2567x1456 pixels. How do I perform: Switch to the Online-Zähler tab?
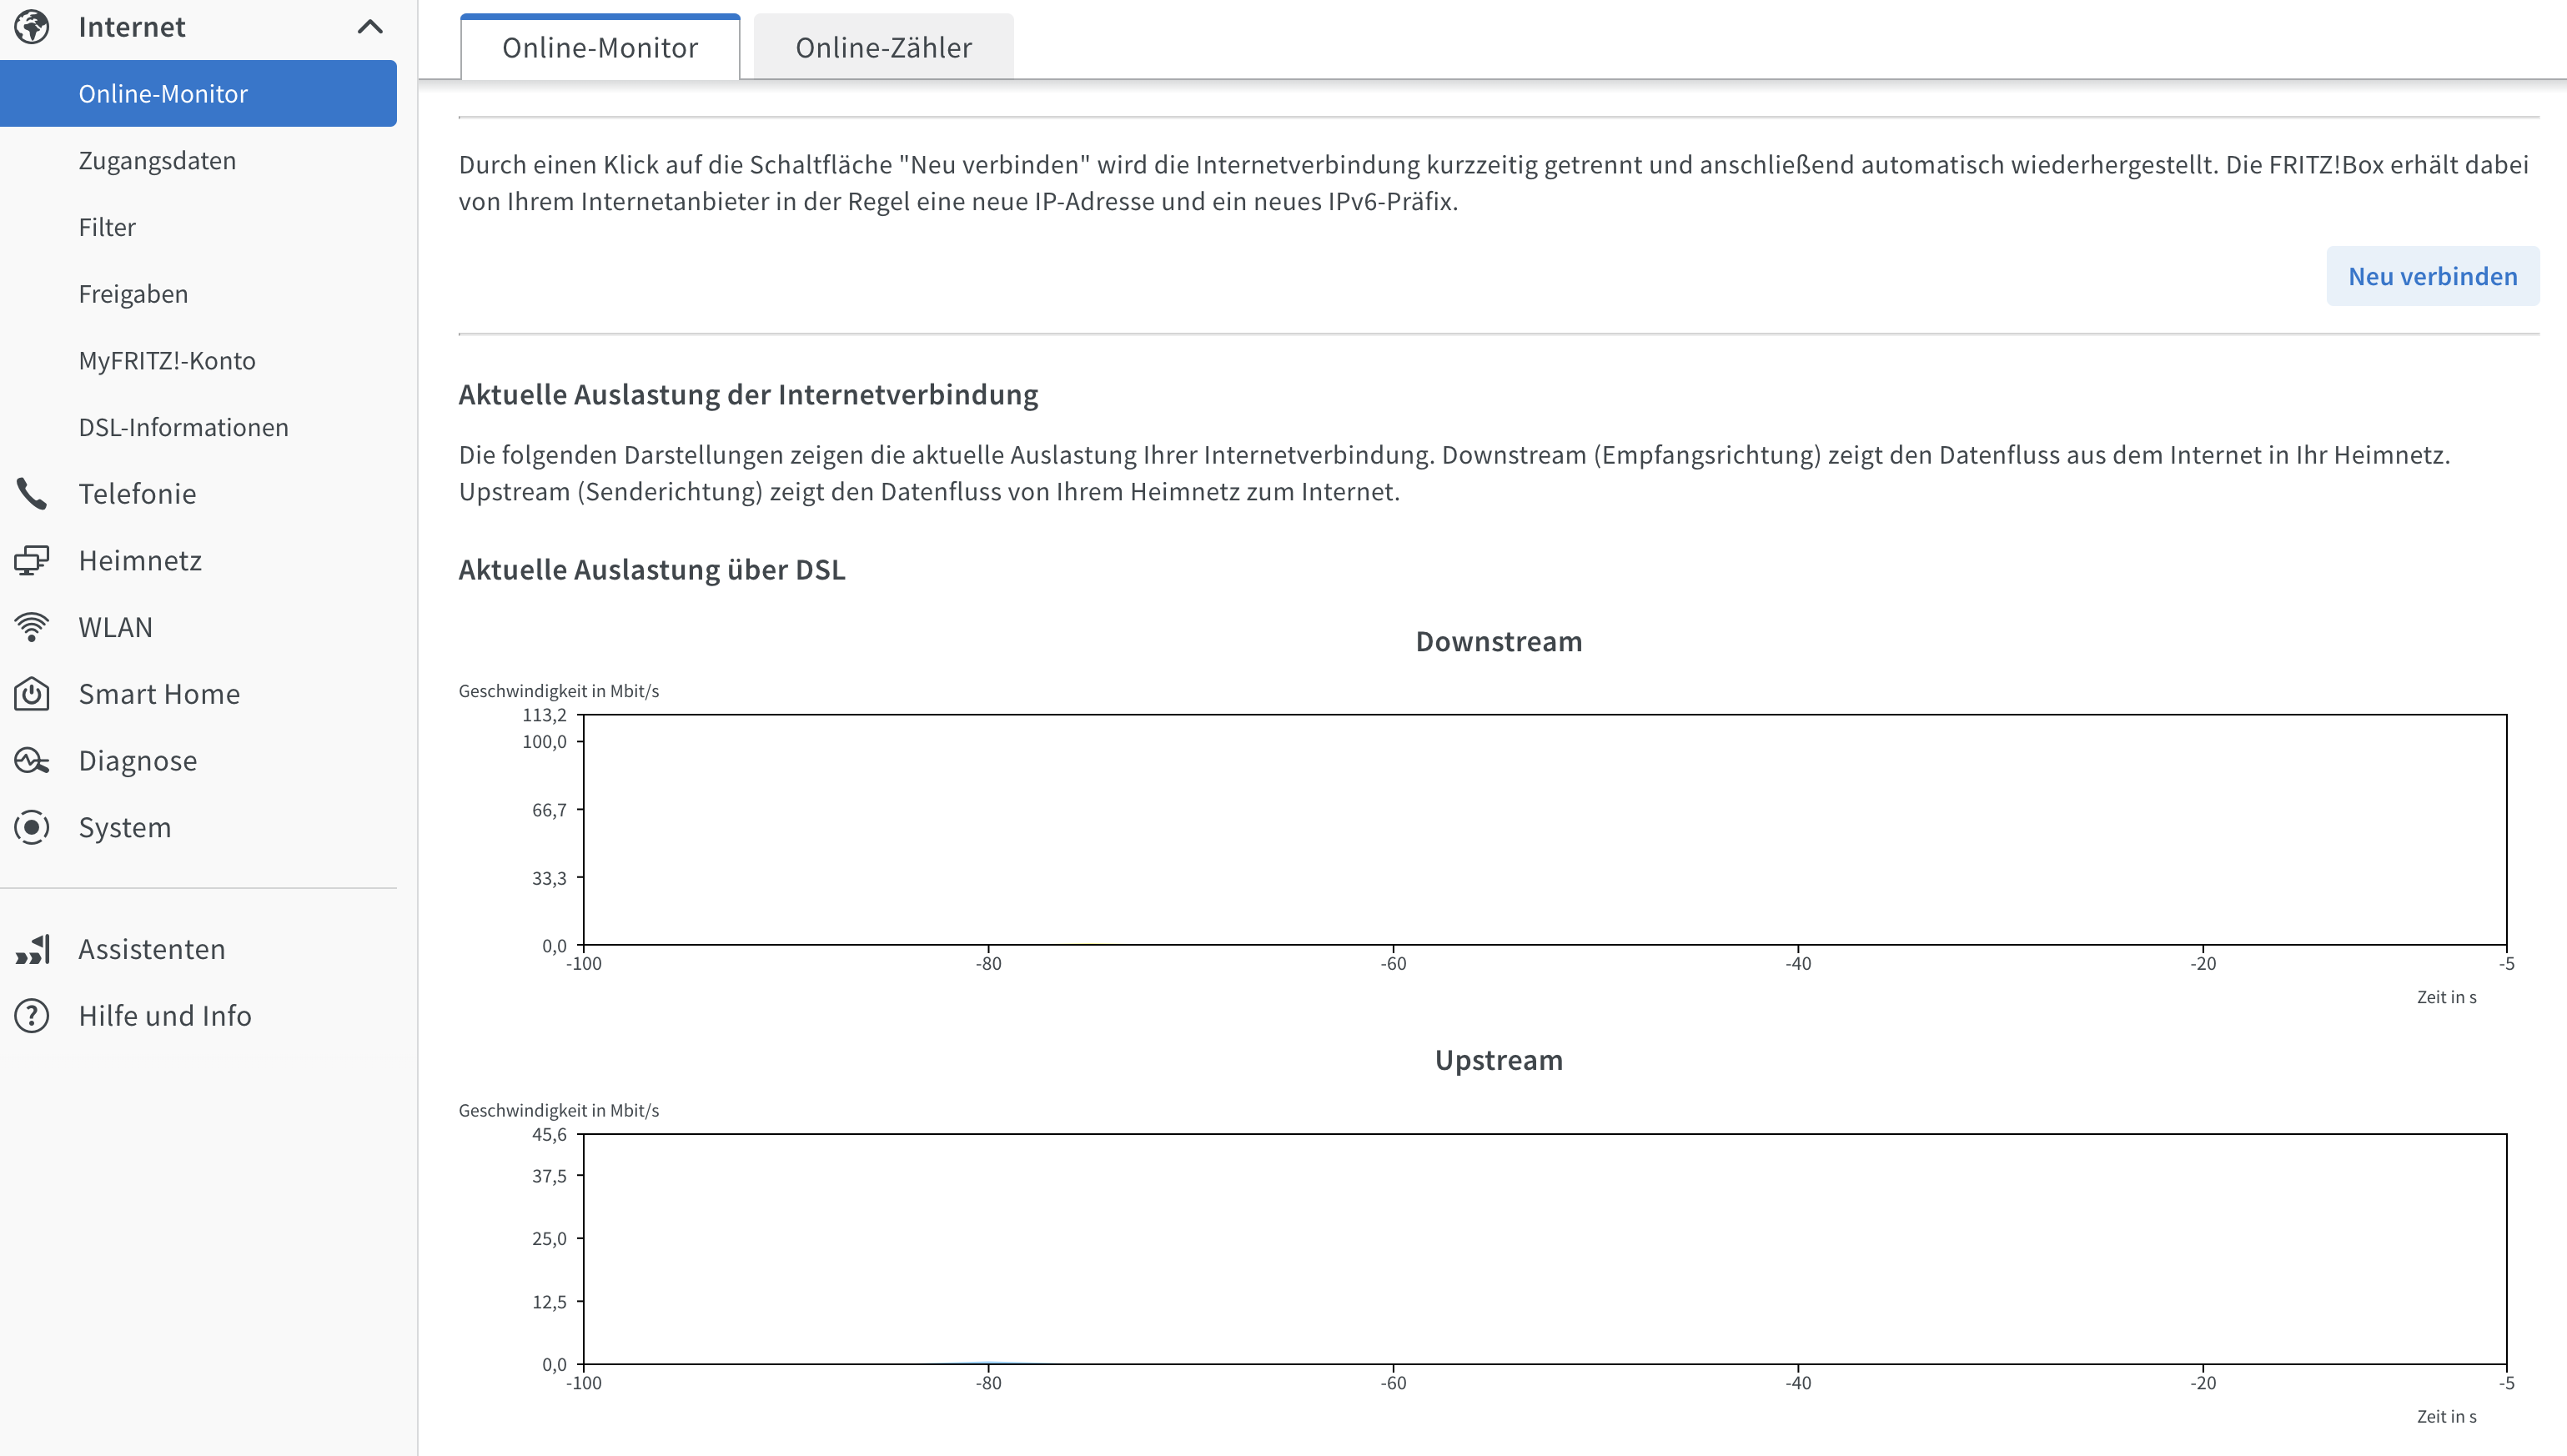pyautogui.click(x=884, y=47)
